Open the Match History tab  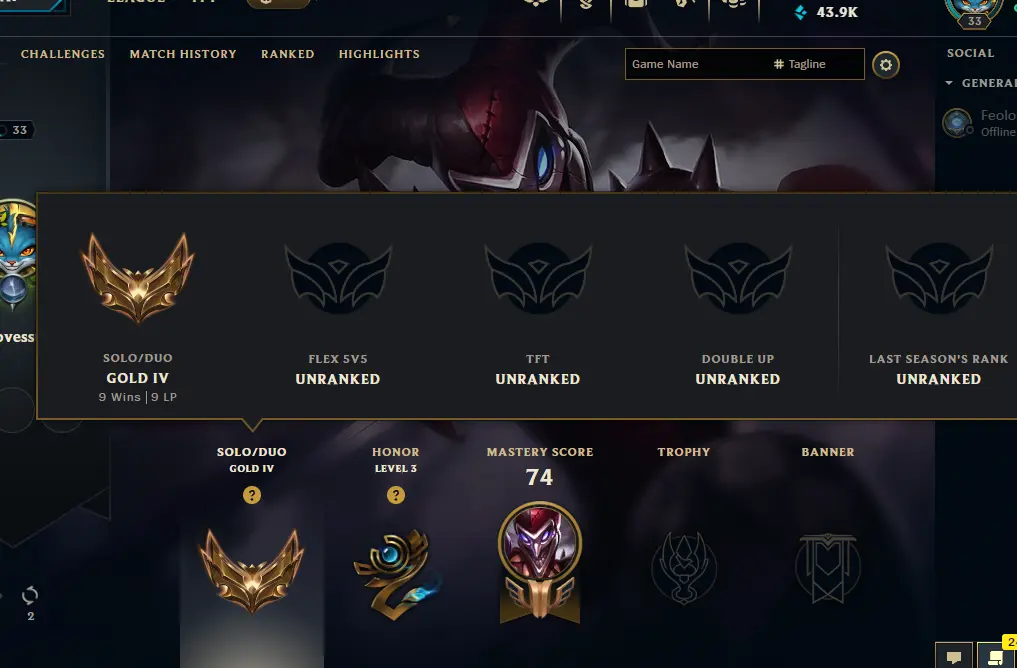183,54
